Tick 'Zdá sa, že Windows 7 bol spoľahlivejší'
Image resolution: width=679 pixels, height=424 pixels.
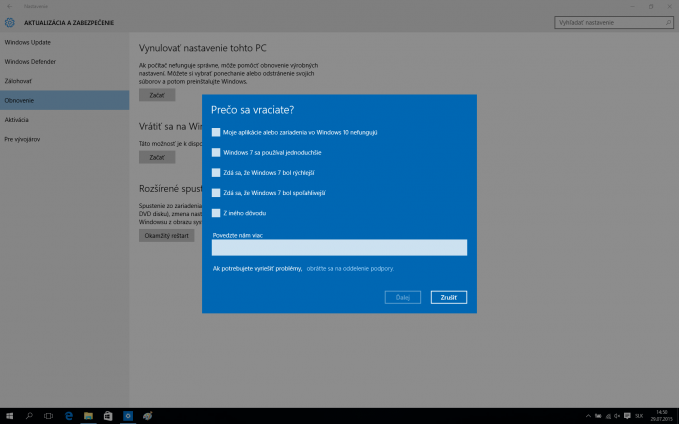coord(216,193)
